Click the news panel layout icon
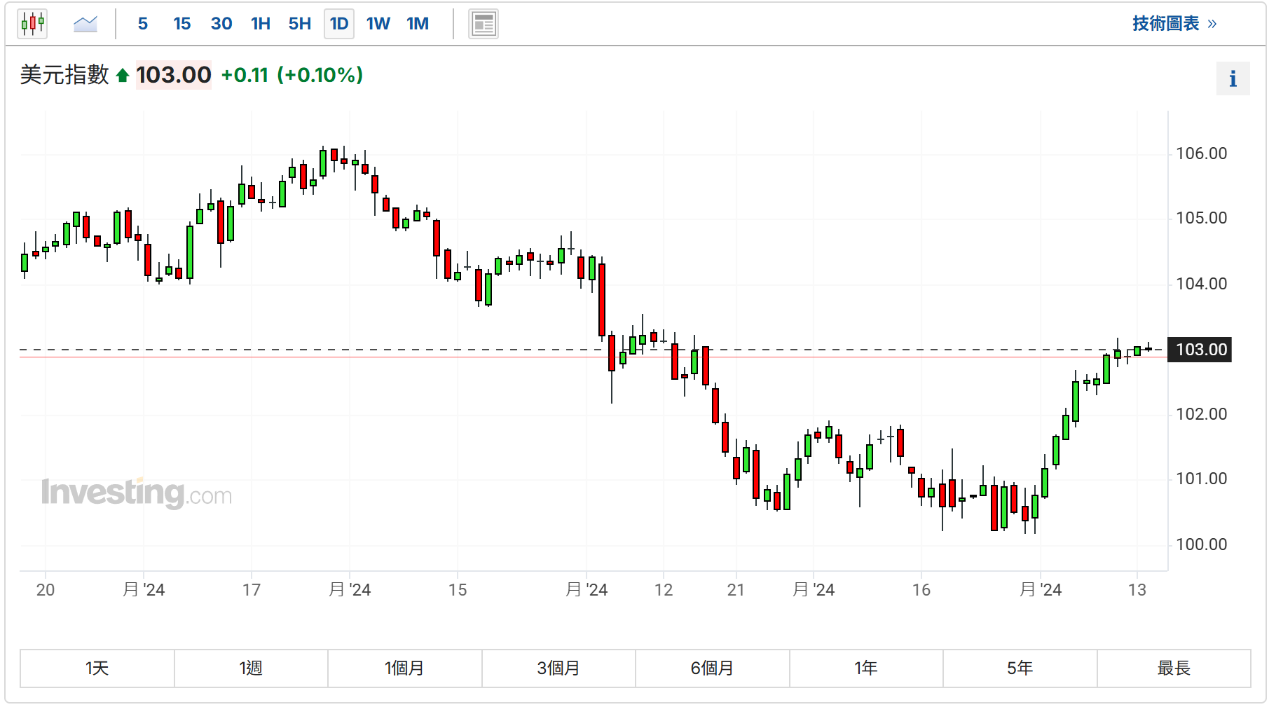1269x707 pixels. pyautogui.click(x=483, y=23)
